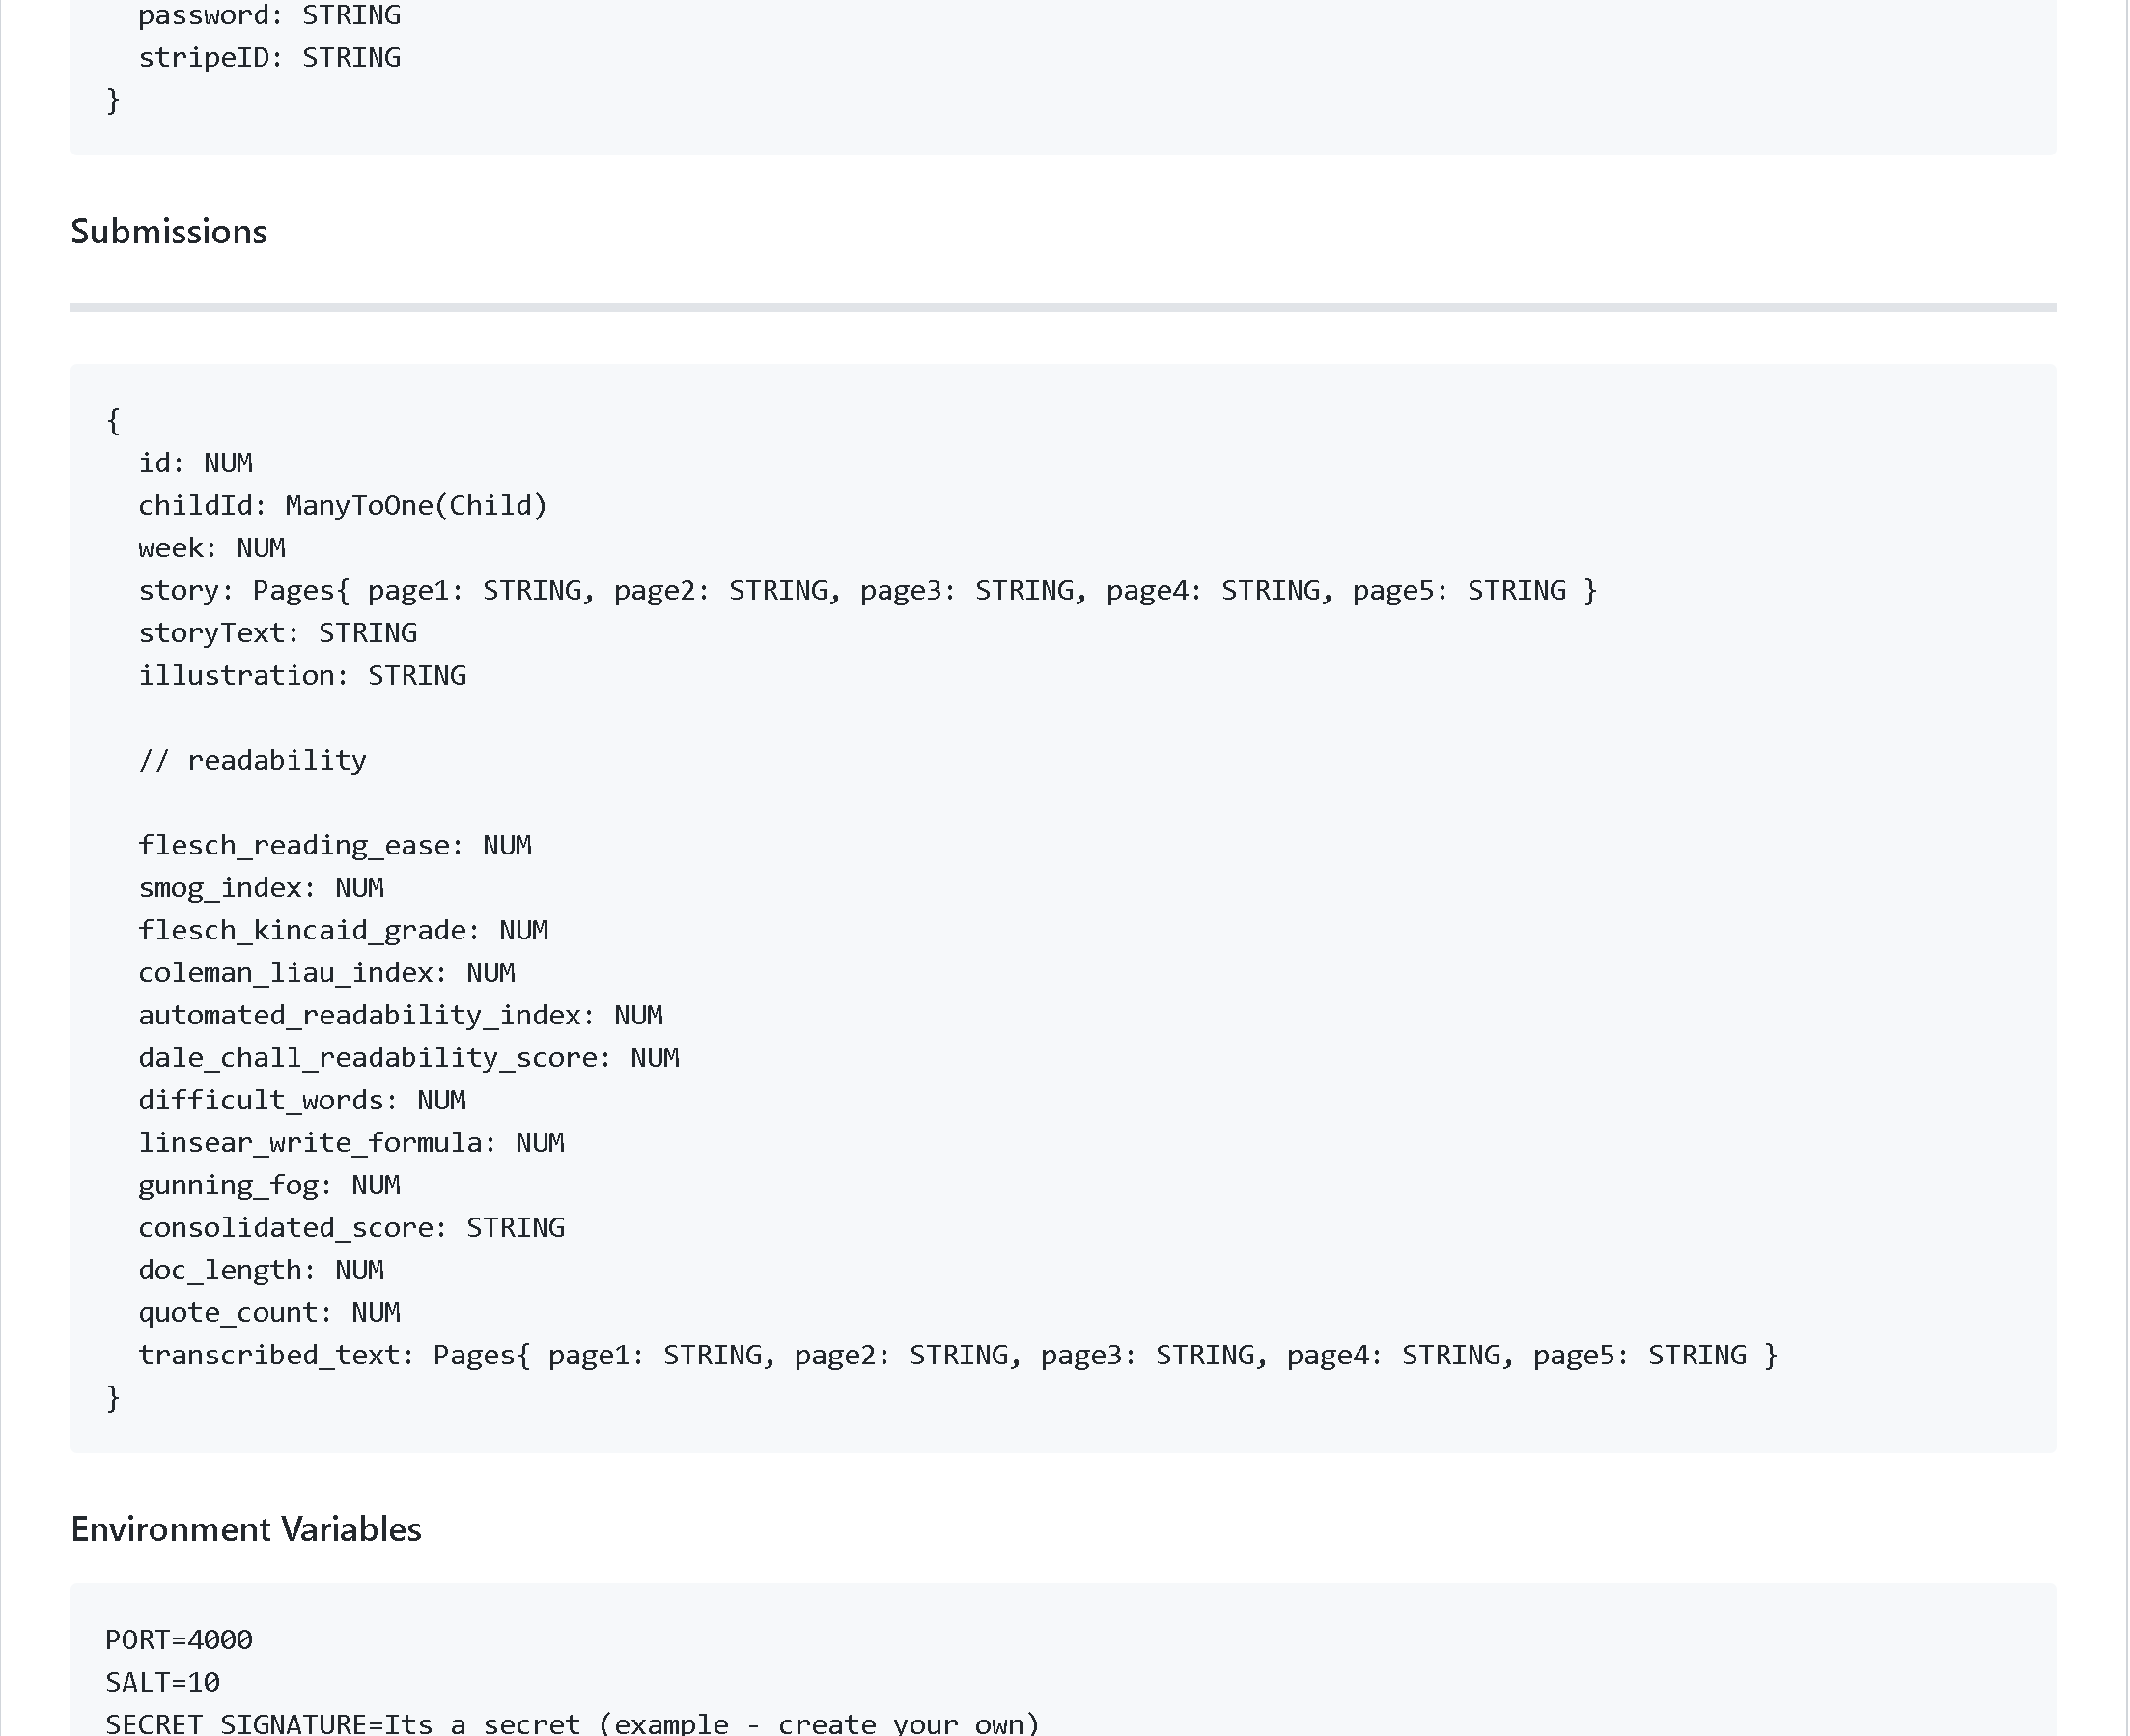2130x1736 pixels.
Task: Click the stripeID: STRING line
Action: pos(269,58)
